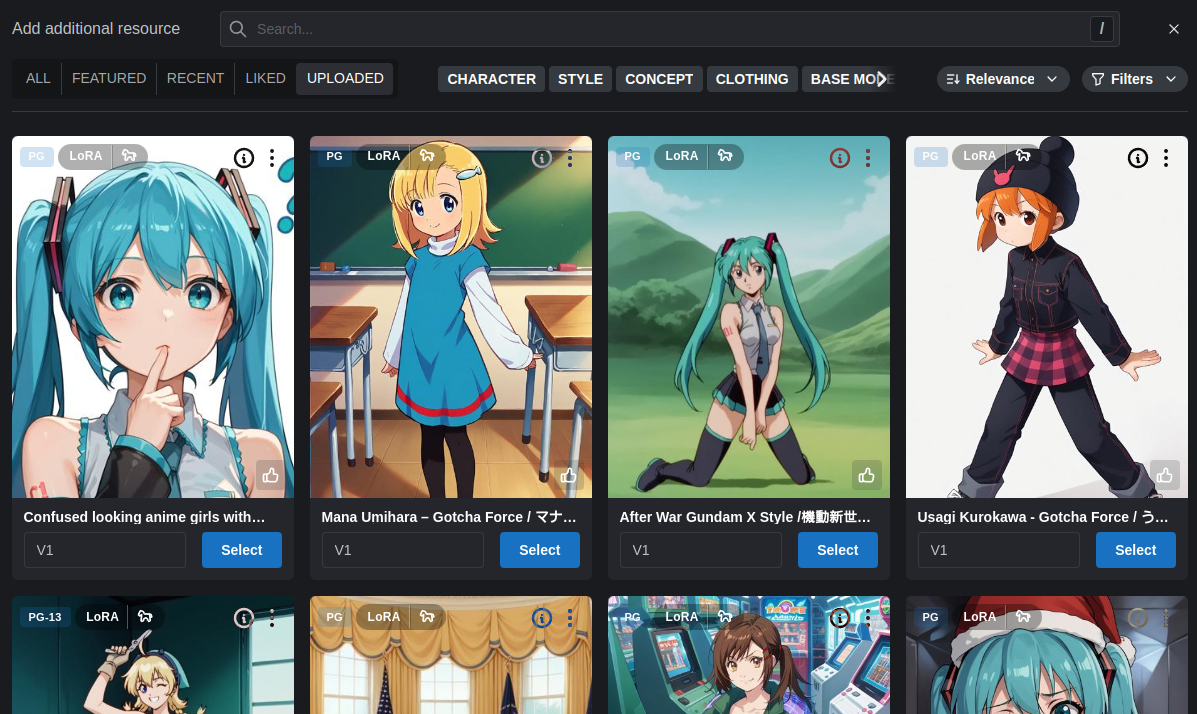Switch to the RECENT tab
Screen dimensions: 1197x714
click(x=195, y=79)
